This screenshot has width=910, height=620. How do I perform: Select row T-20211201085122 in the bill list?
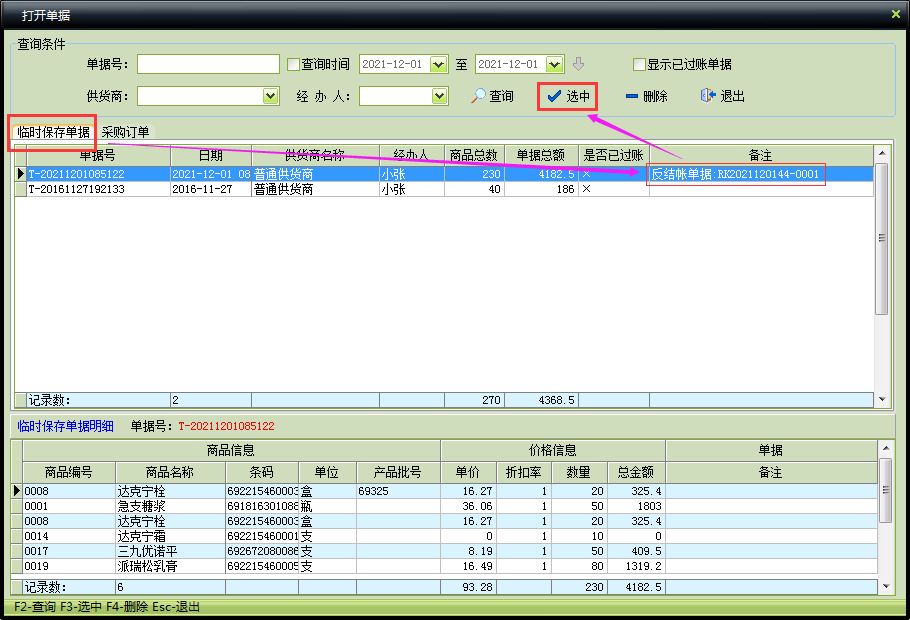(x=444, y=174)
